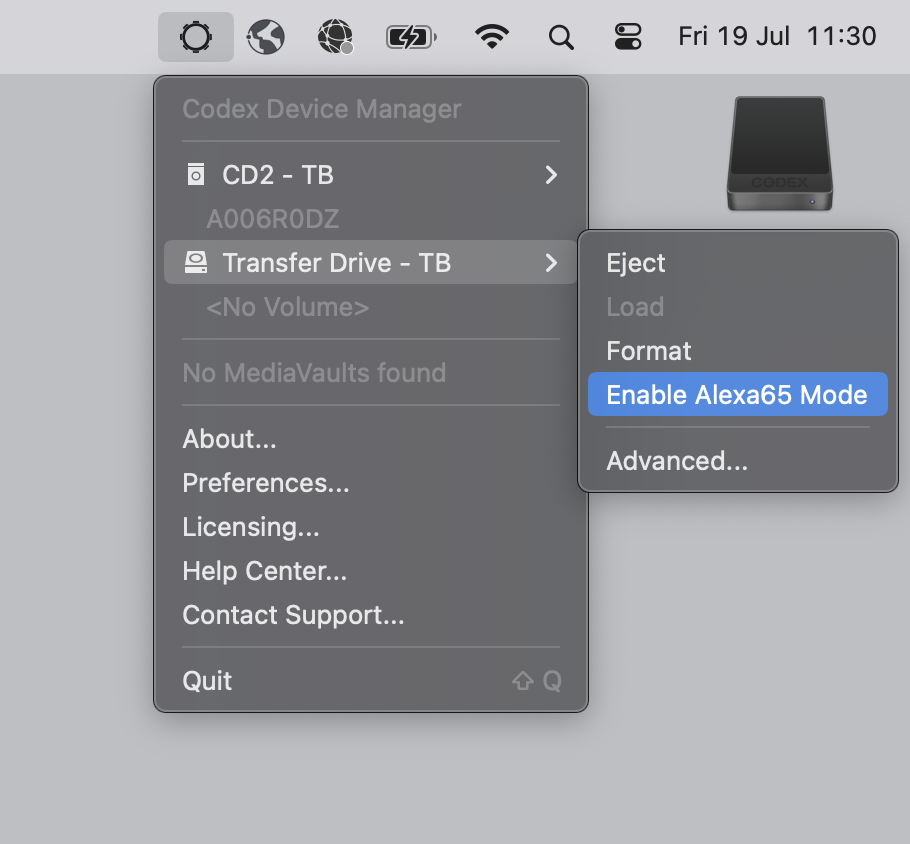Open Spotlight search magnifier icon

pyautogui.click(x=561, y=38)
